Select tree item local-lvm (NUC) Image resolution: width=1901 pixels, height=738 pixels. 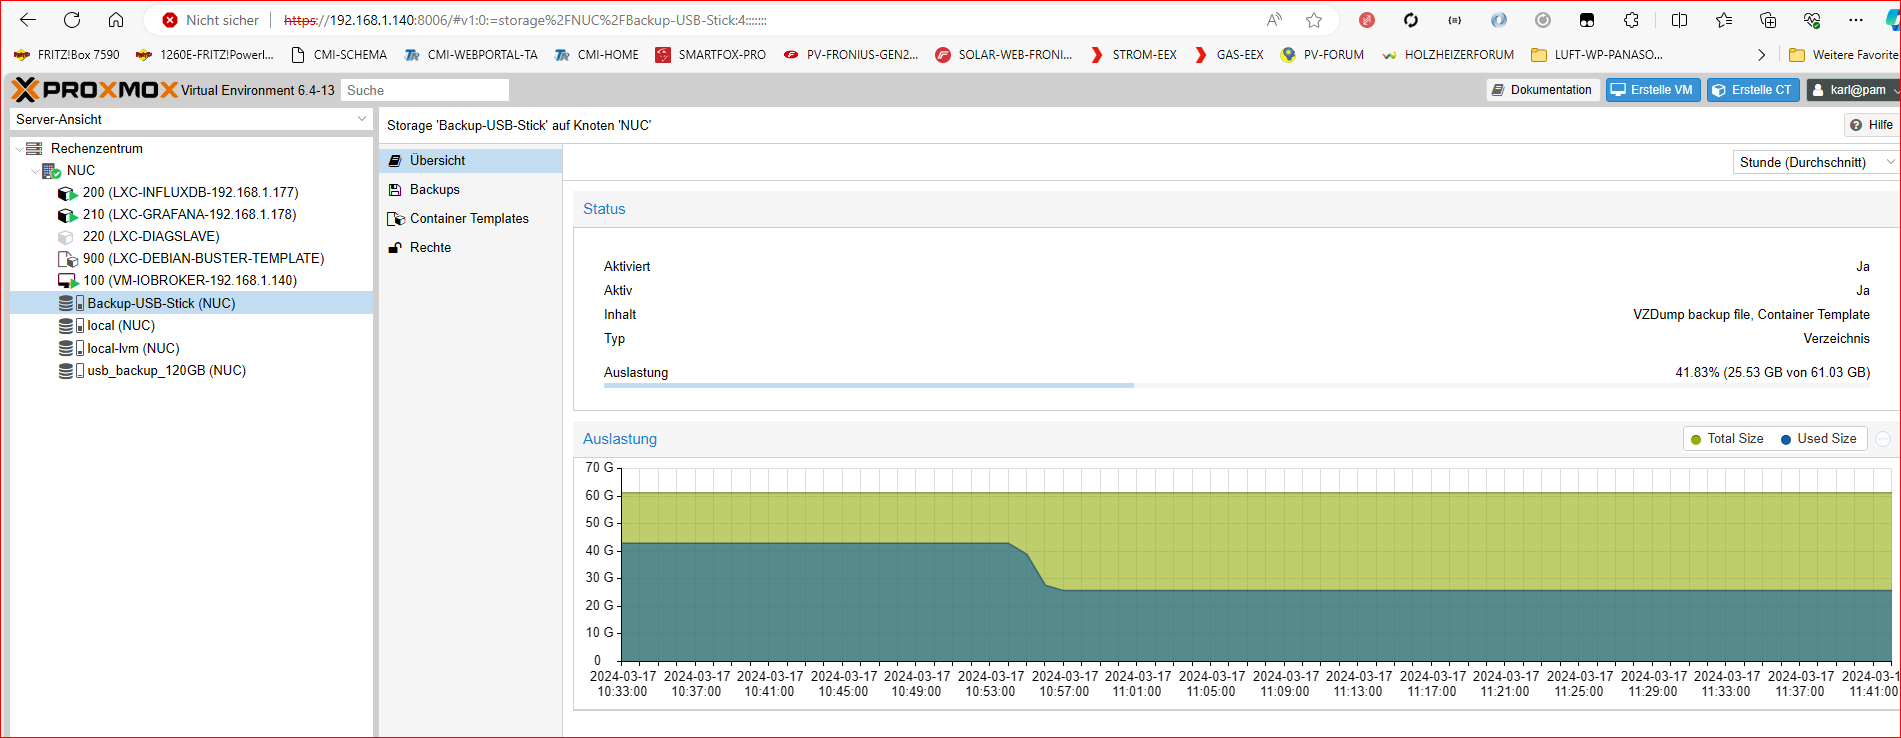coord(190,348)
